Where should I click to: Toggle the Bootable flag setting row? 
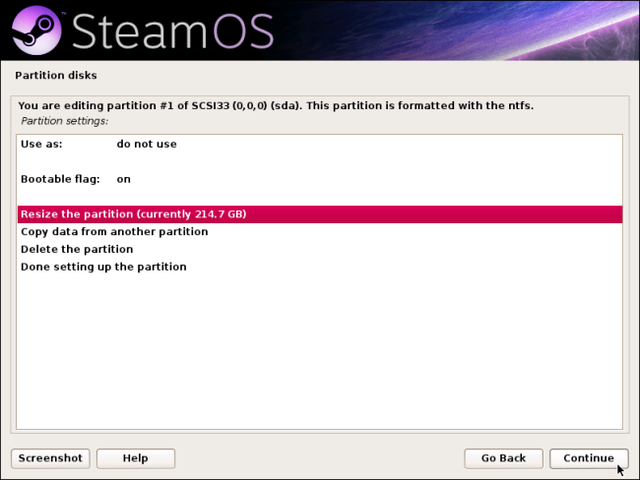click(x=320, y=179)
